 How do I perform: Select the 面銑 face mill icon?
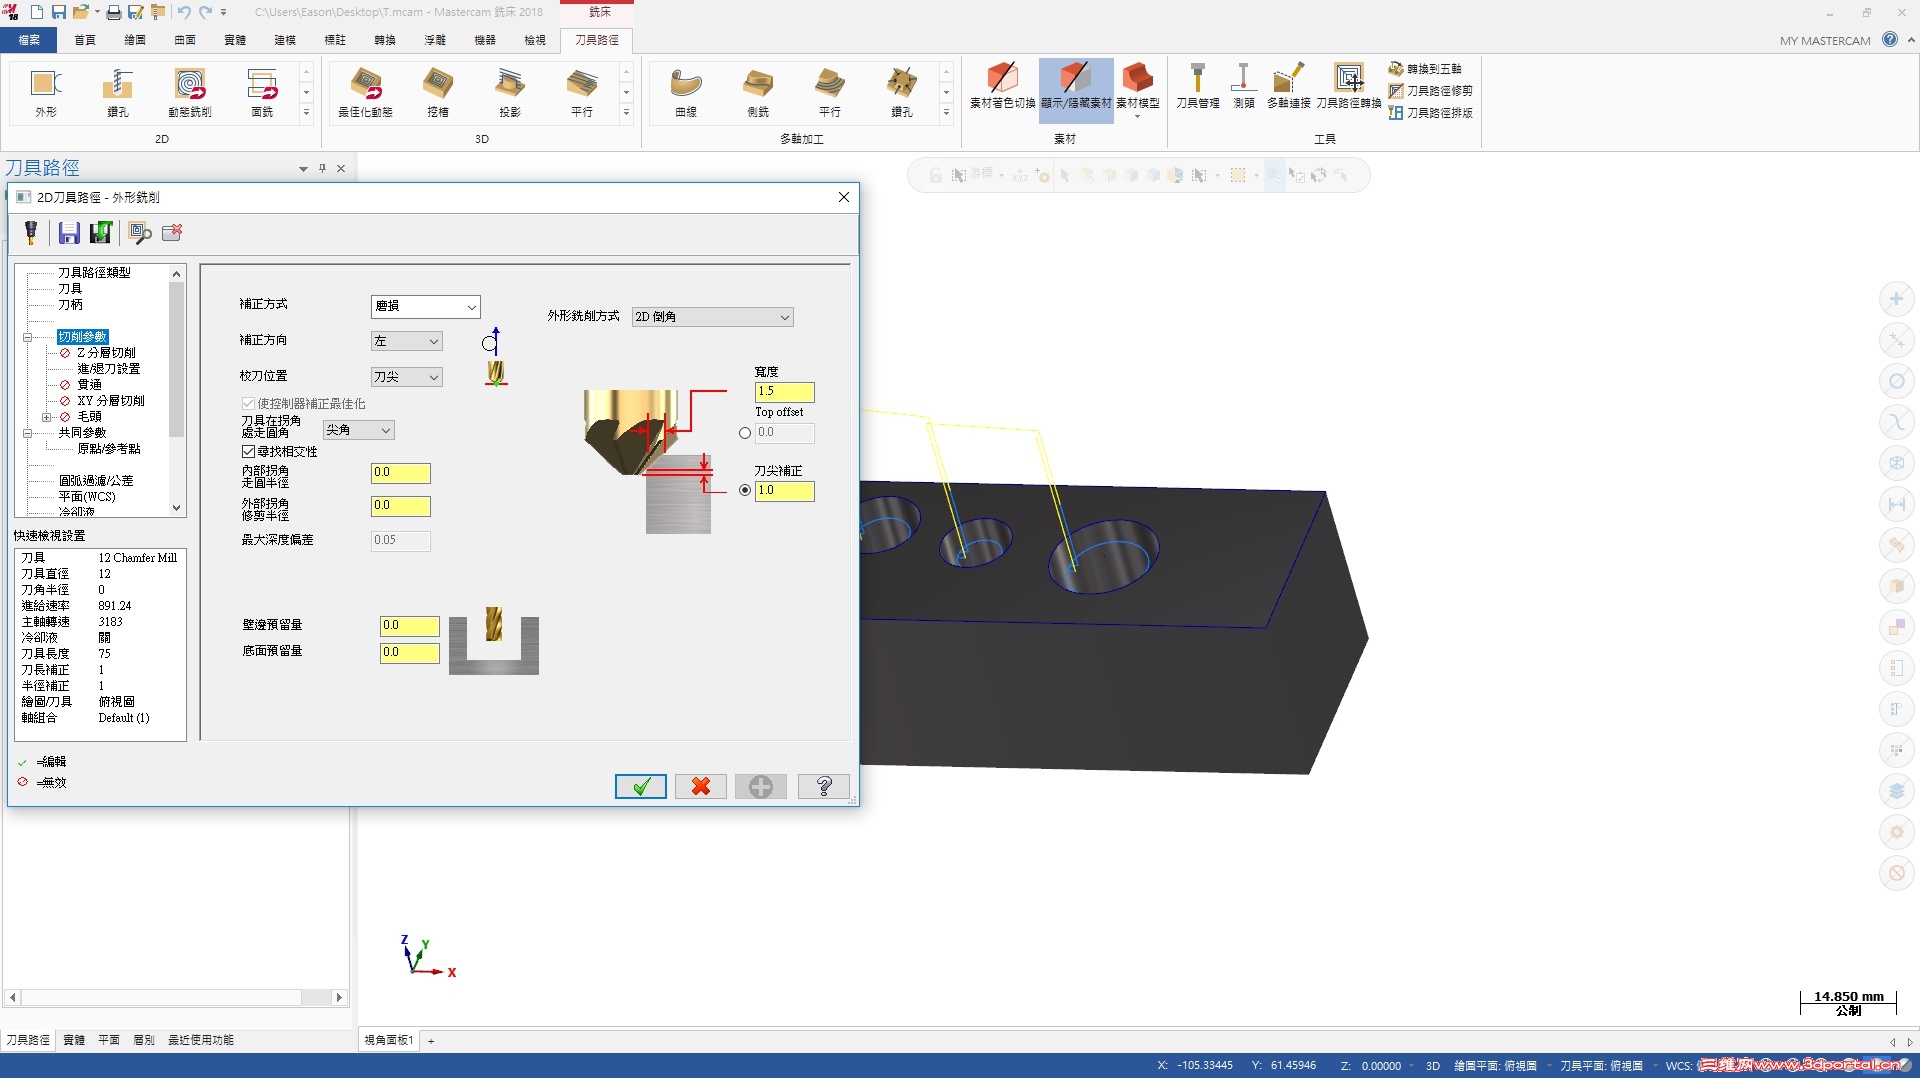click(x=262, y=92)
